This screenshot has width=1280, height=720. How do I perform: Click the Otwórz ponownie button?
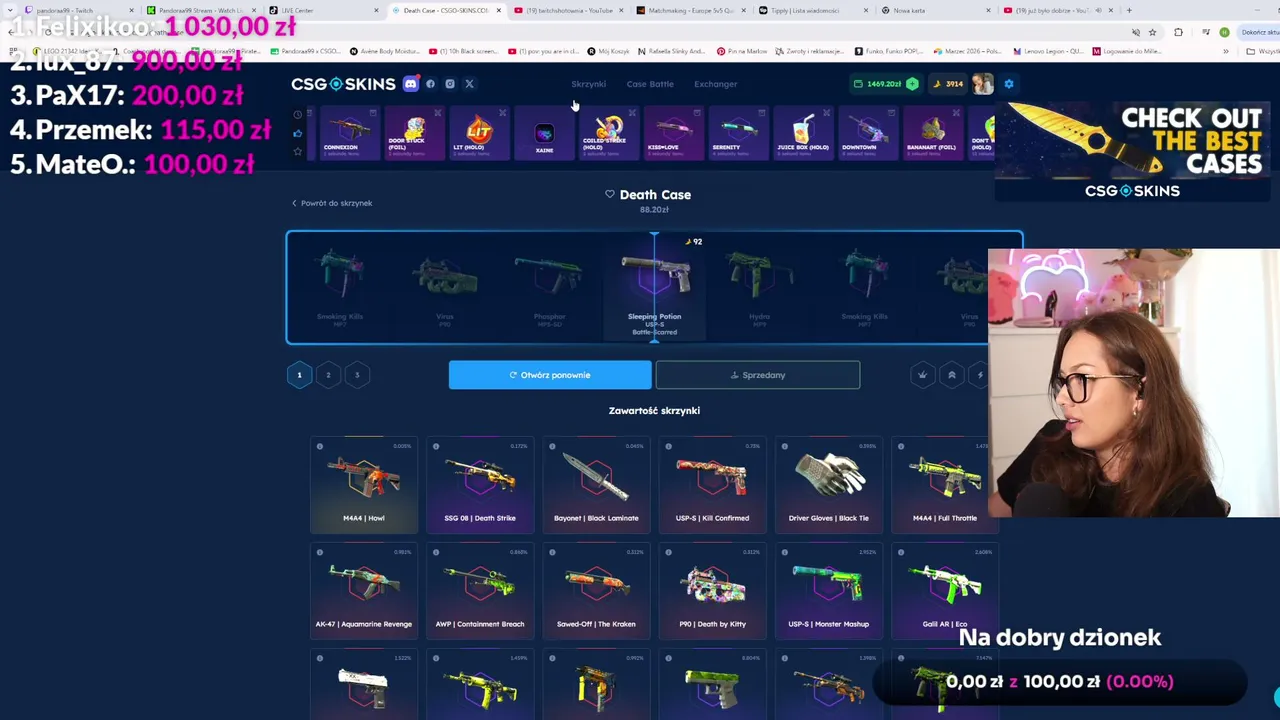pyautogui.click(x=550, y=375)
